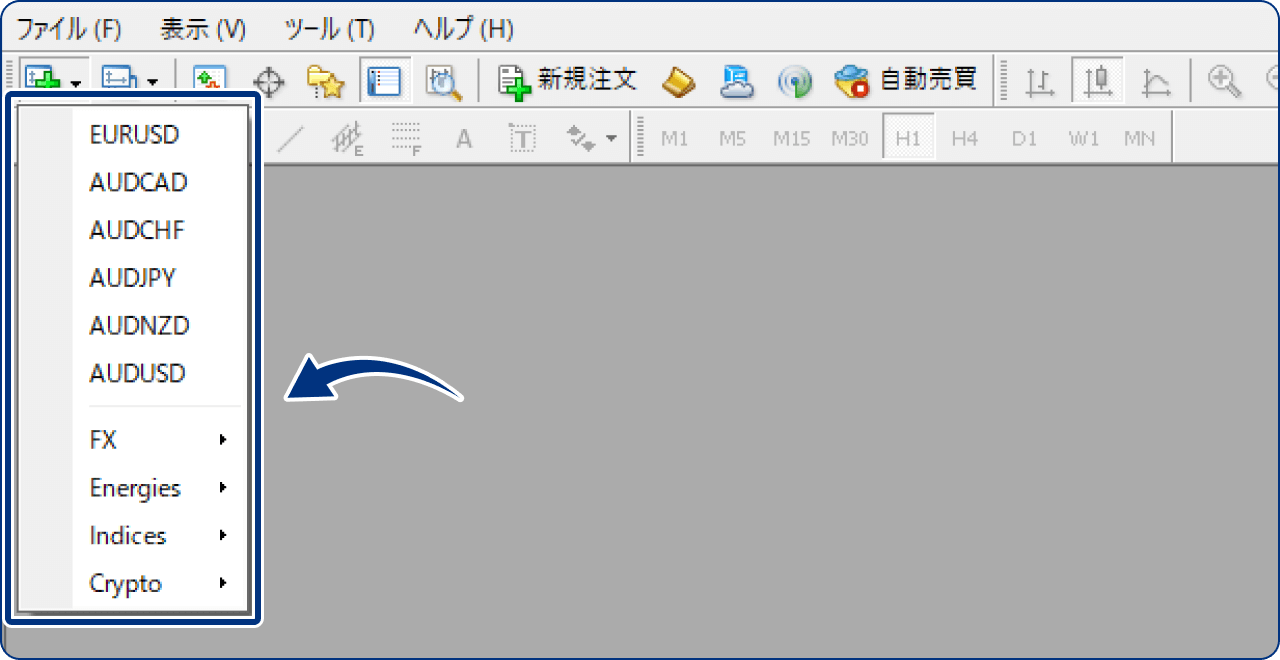
Task: Click the 新規注文 new order button
Action: click(568, 81)
